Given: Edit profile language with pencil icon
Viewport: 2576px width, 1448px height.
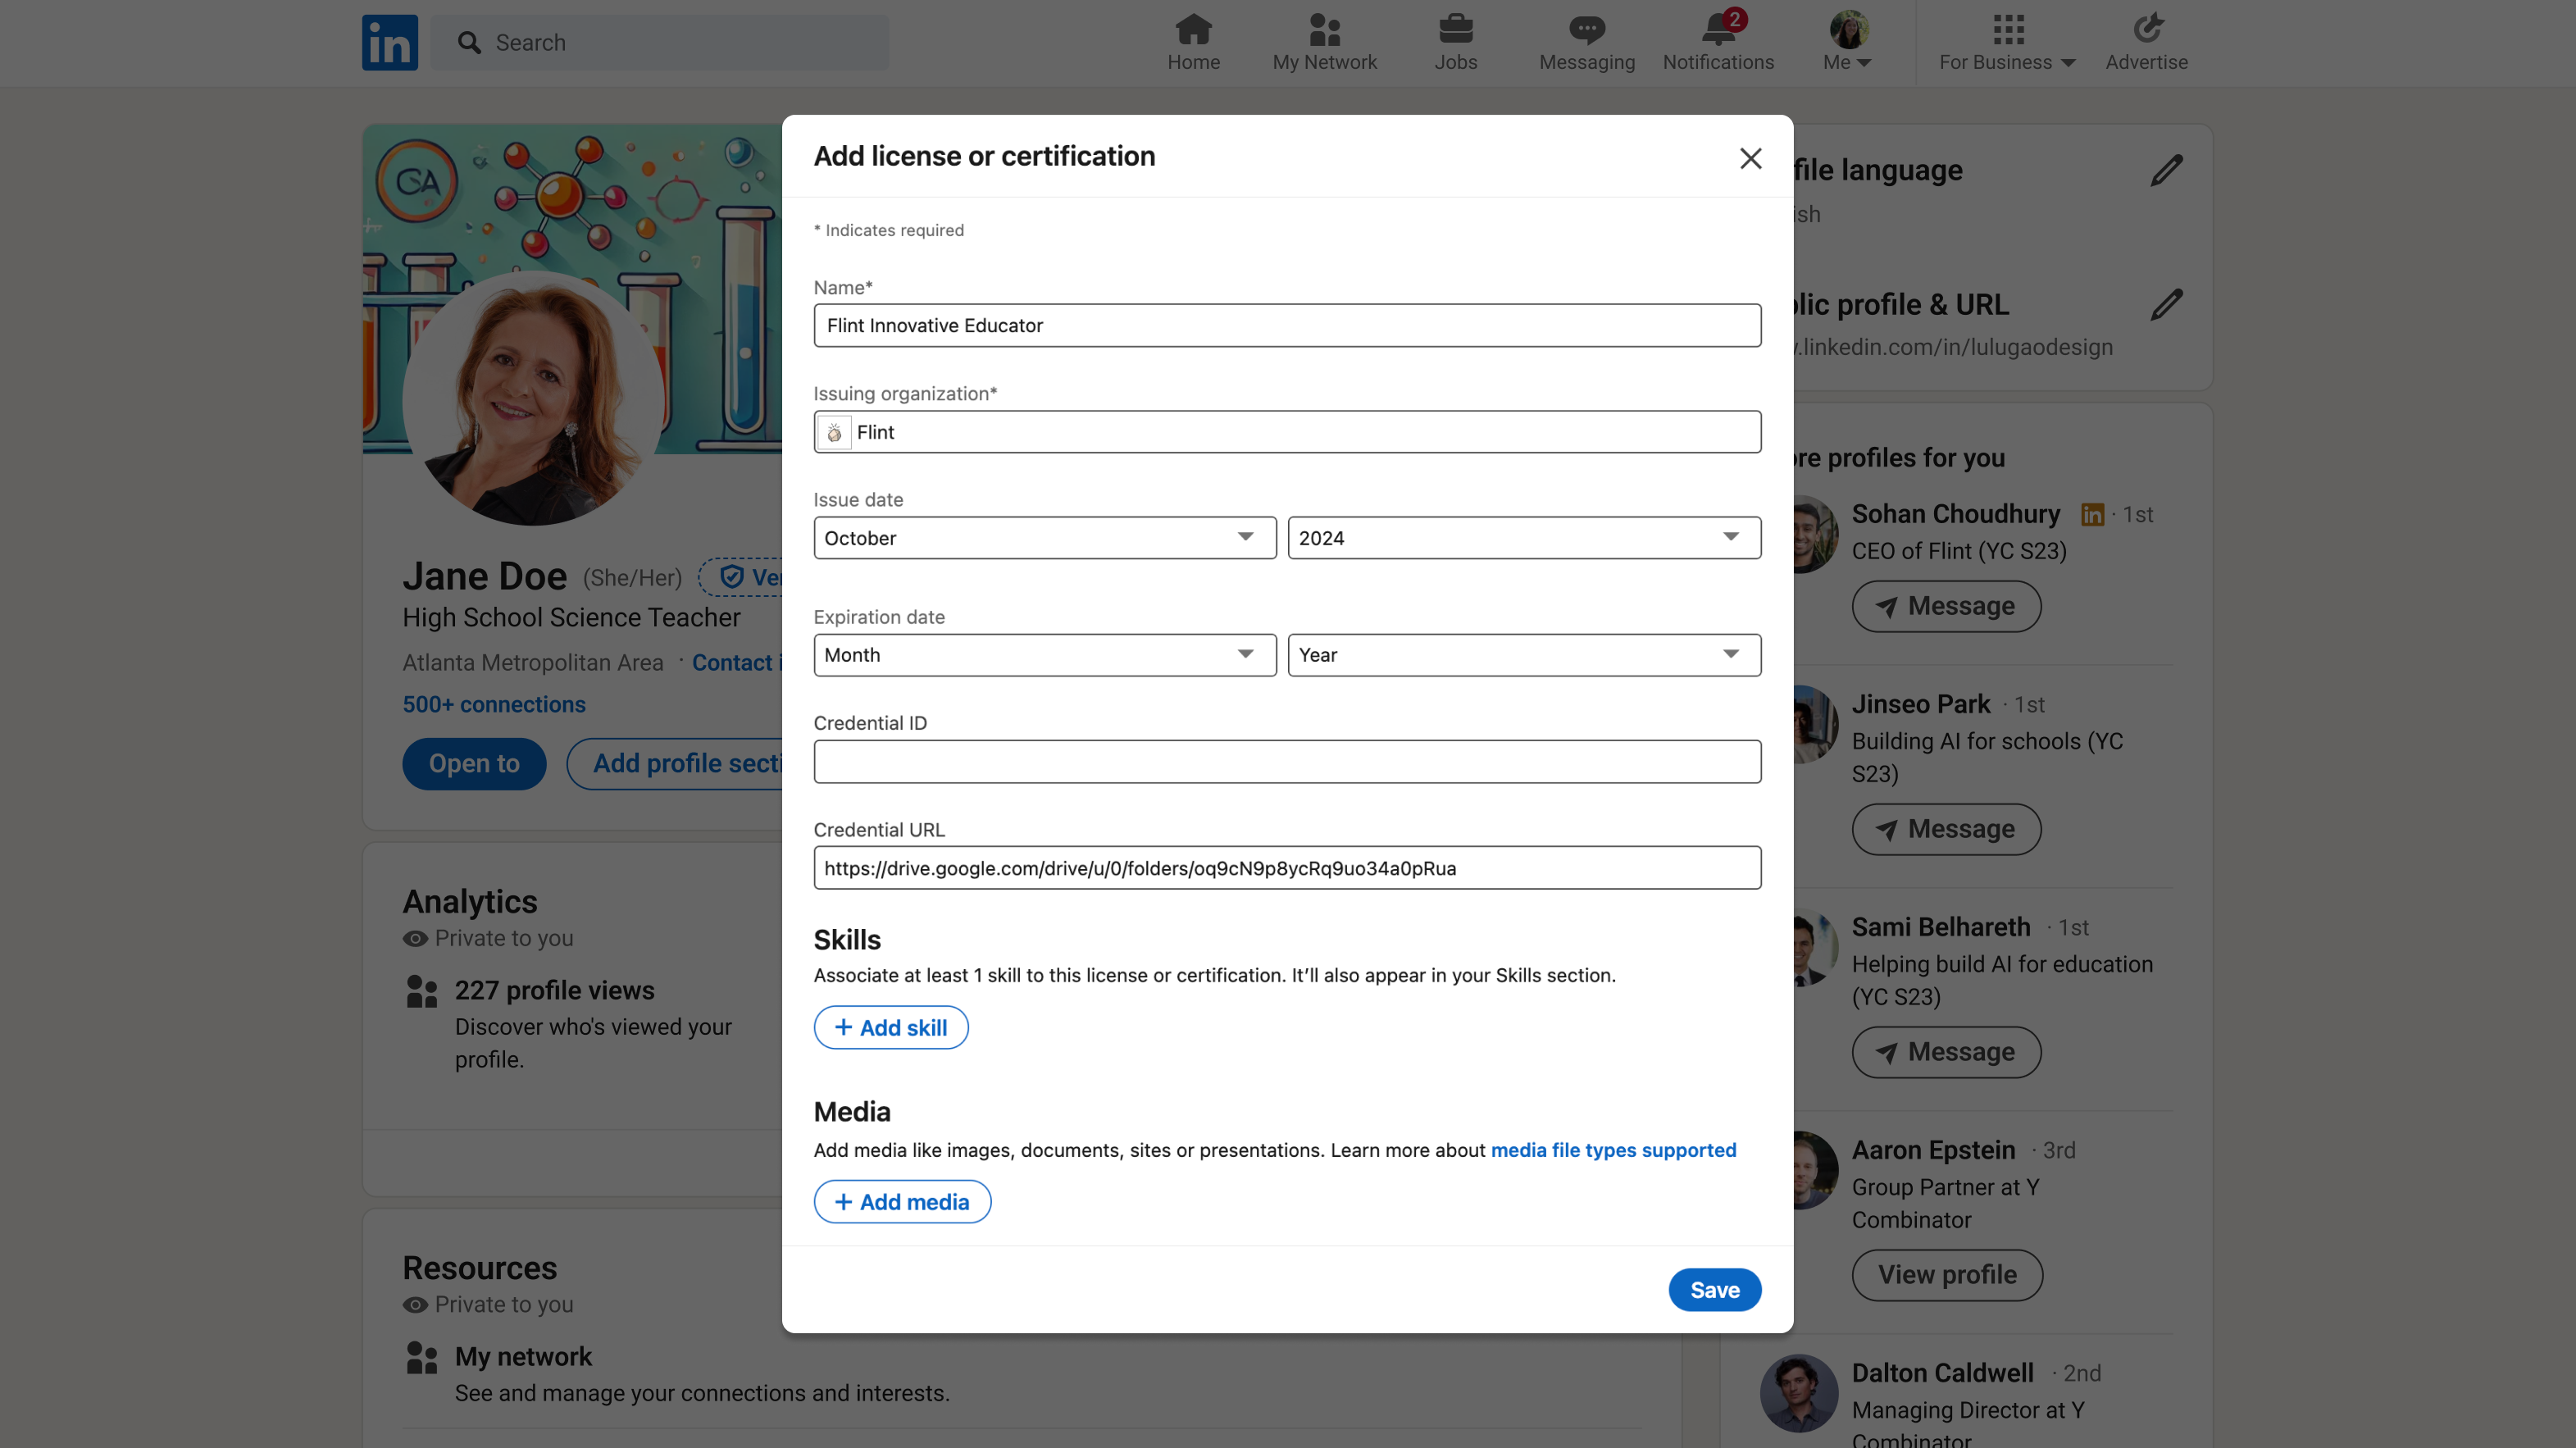Looking at the screenshot, I should 2166,171.
